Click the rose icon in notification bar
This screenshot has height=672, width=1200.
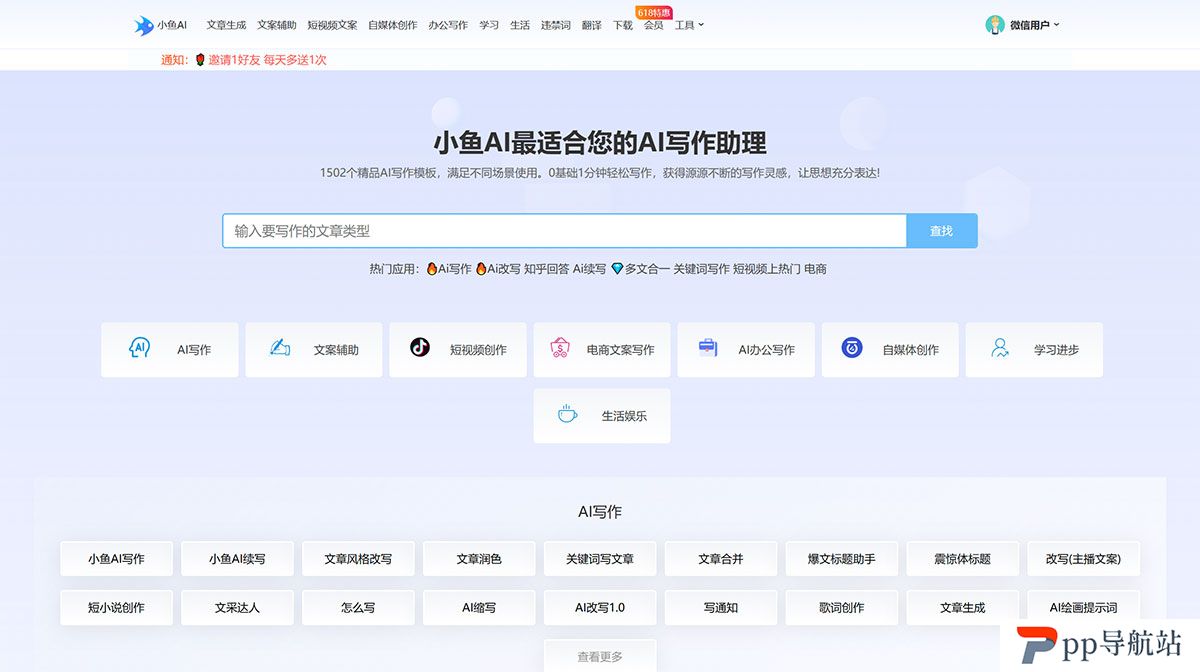coord(200,60)
